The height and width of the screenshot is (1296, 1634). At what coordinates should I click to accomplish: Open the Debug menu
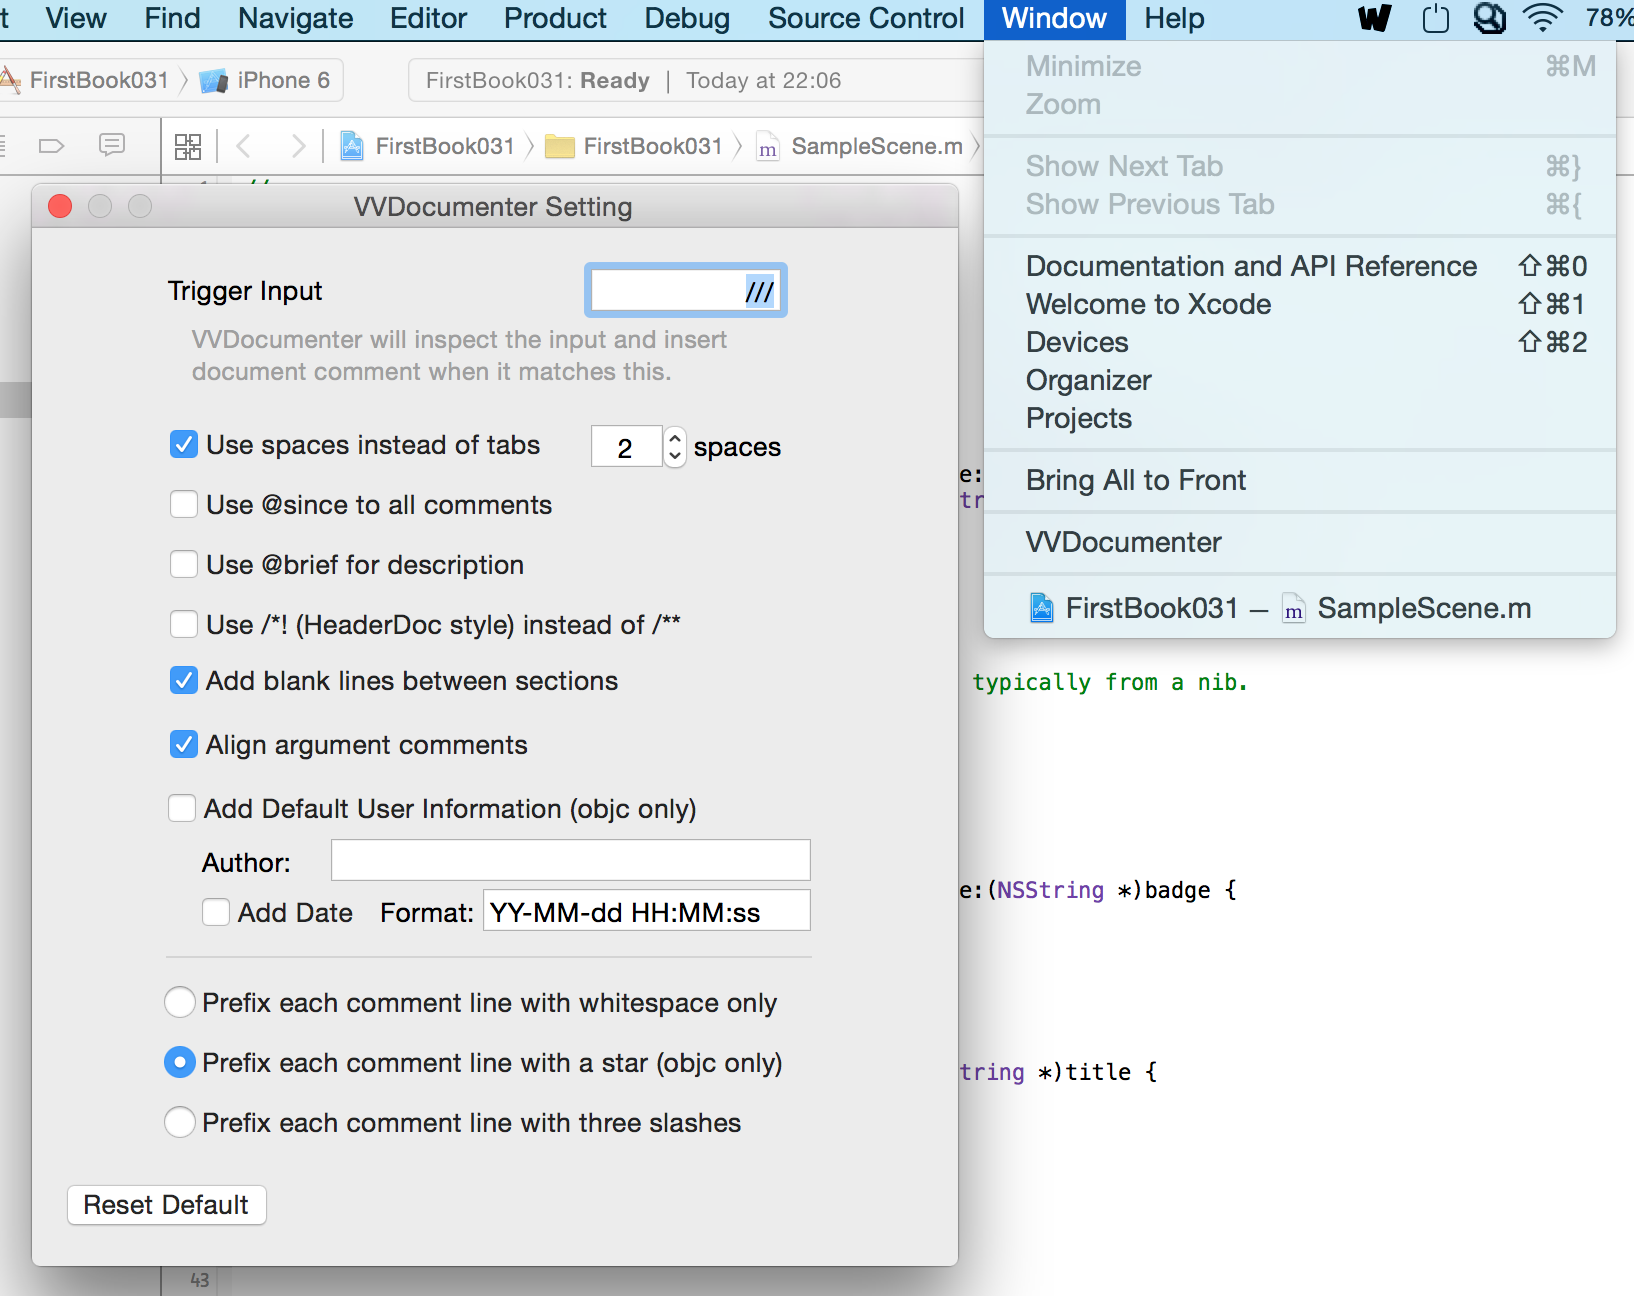click(x=687, y=19)
